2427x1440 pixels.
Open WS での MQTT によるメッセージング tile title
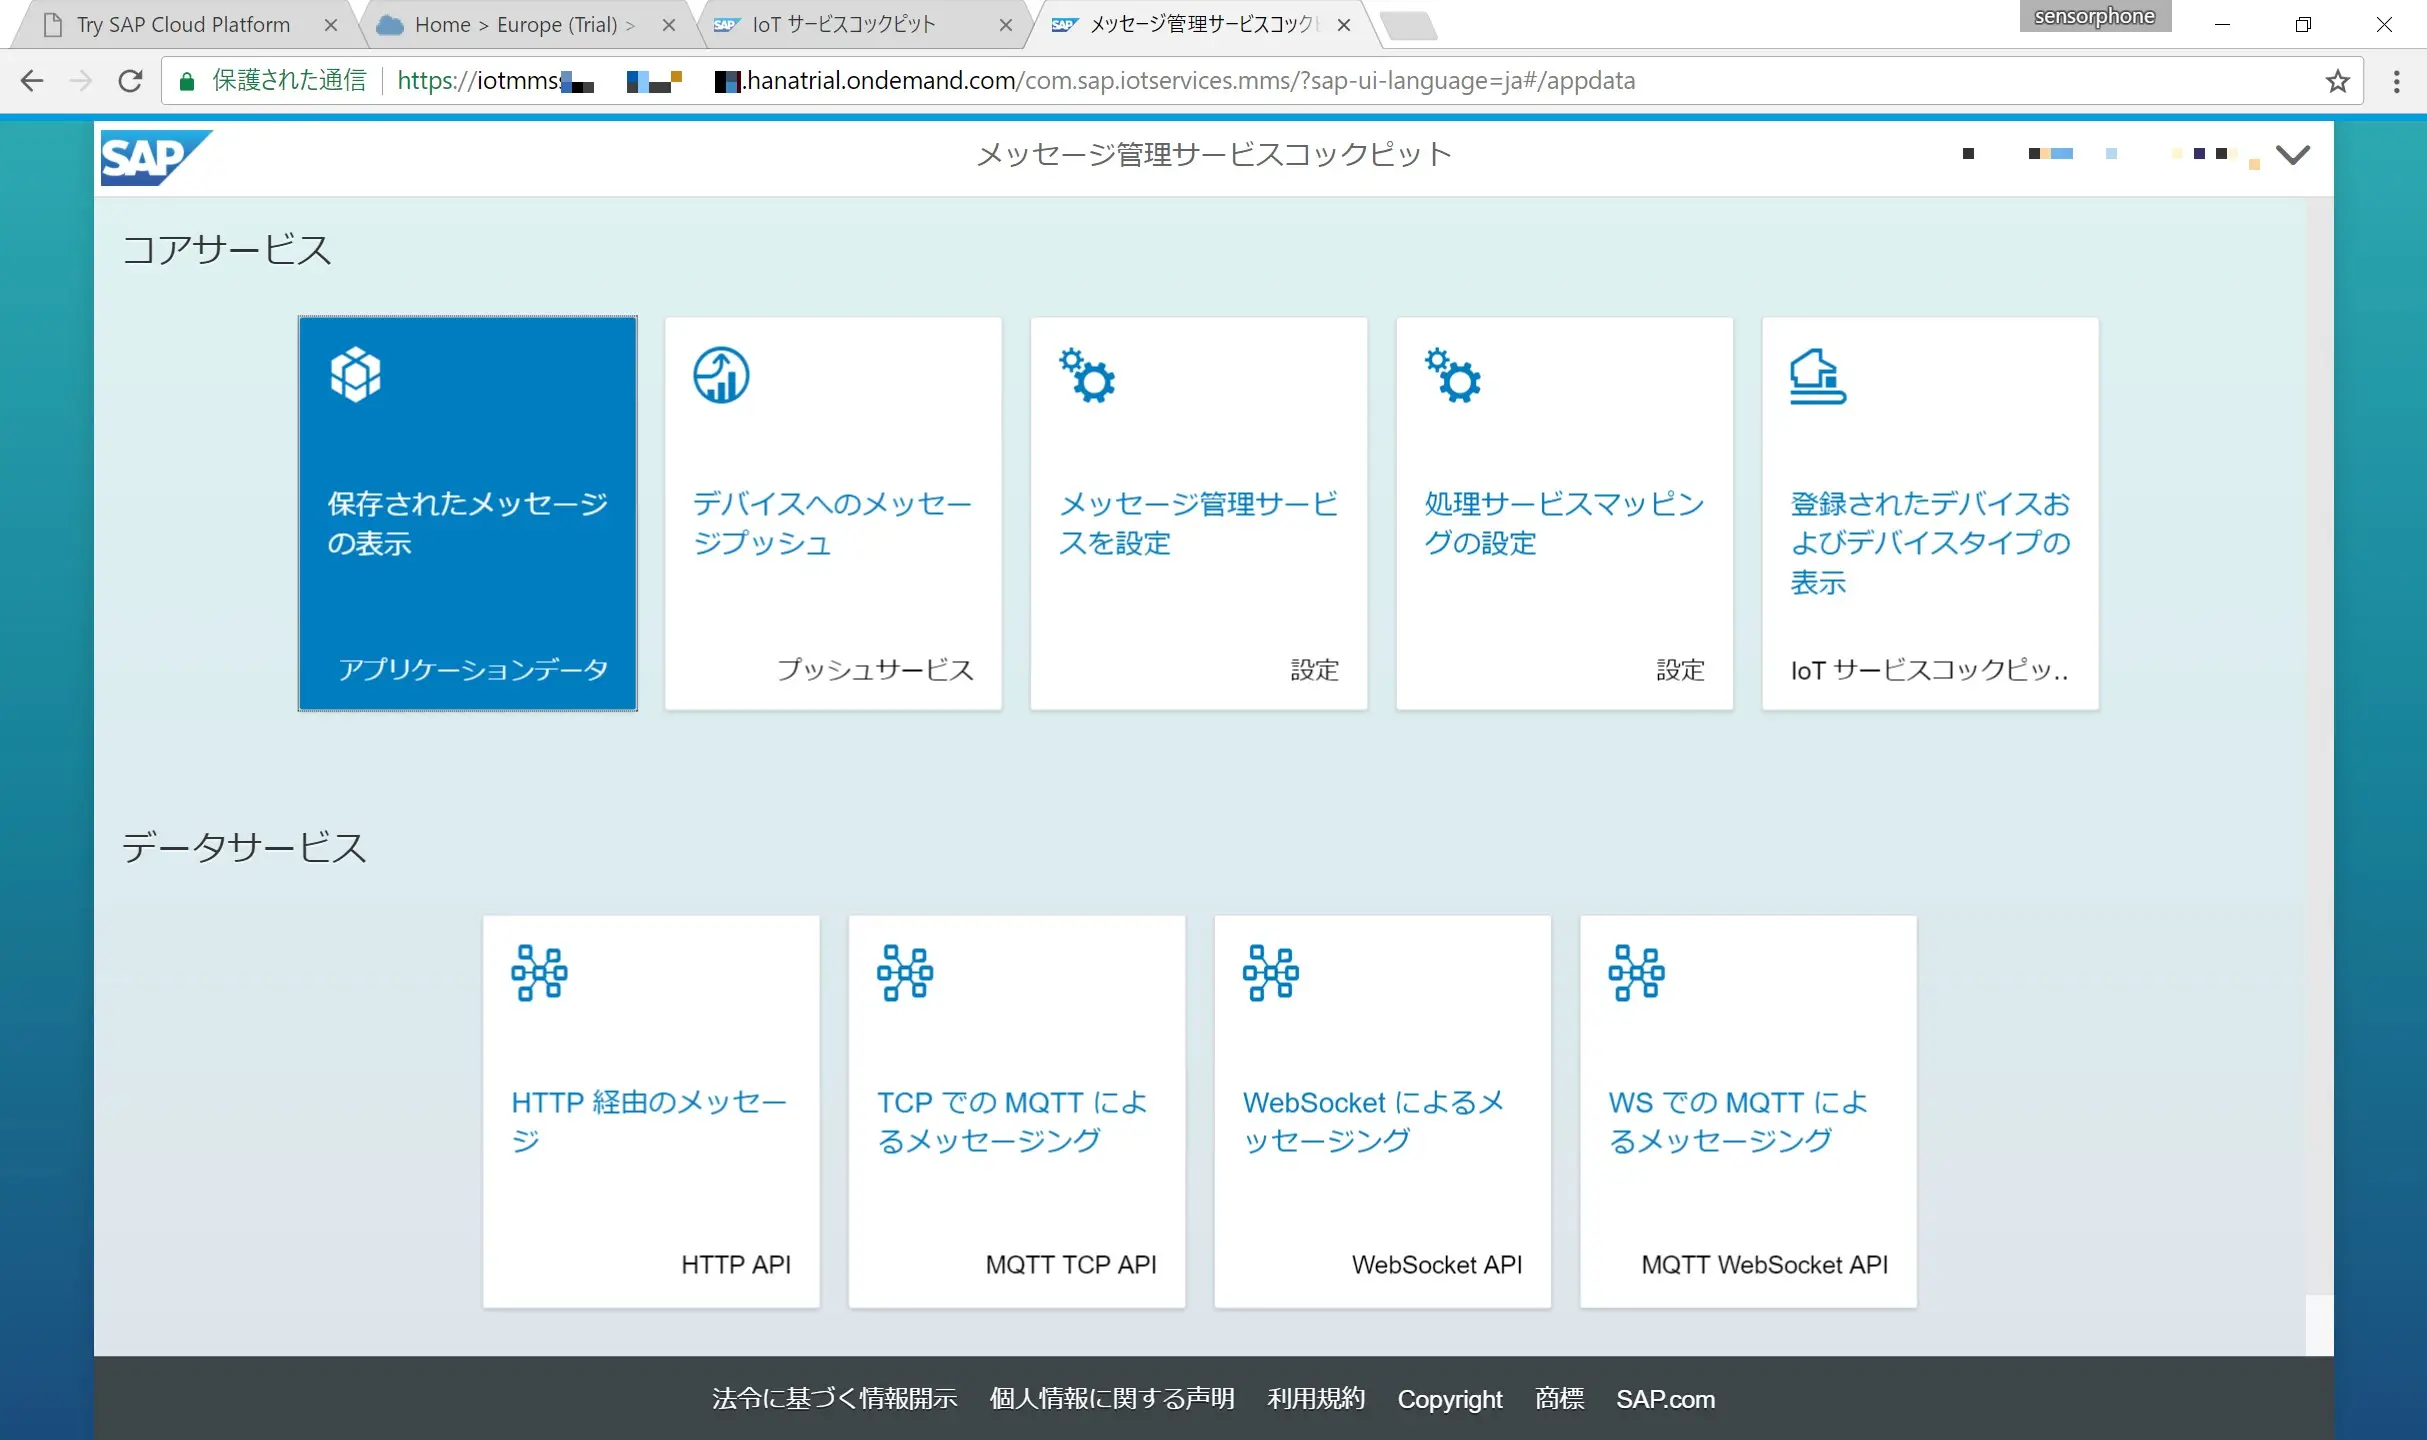coord(1738,1121)
